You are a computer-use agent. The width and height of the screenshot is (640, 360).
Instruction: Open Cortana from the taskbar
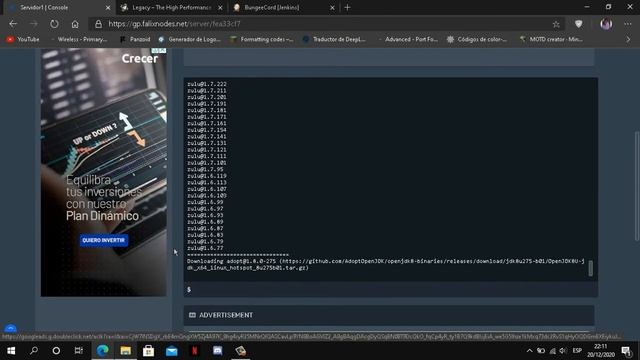pos(56,351)
